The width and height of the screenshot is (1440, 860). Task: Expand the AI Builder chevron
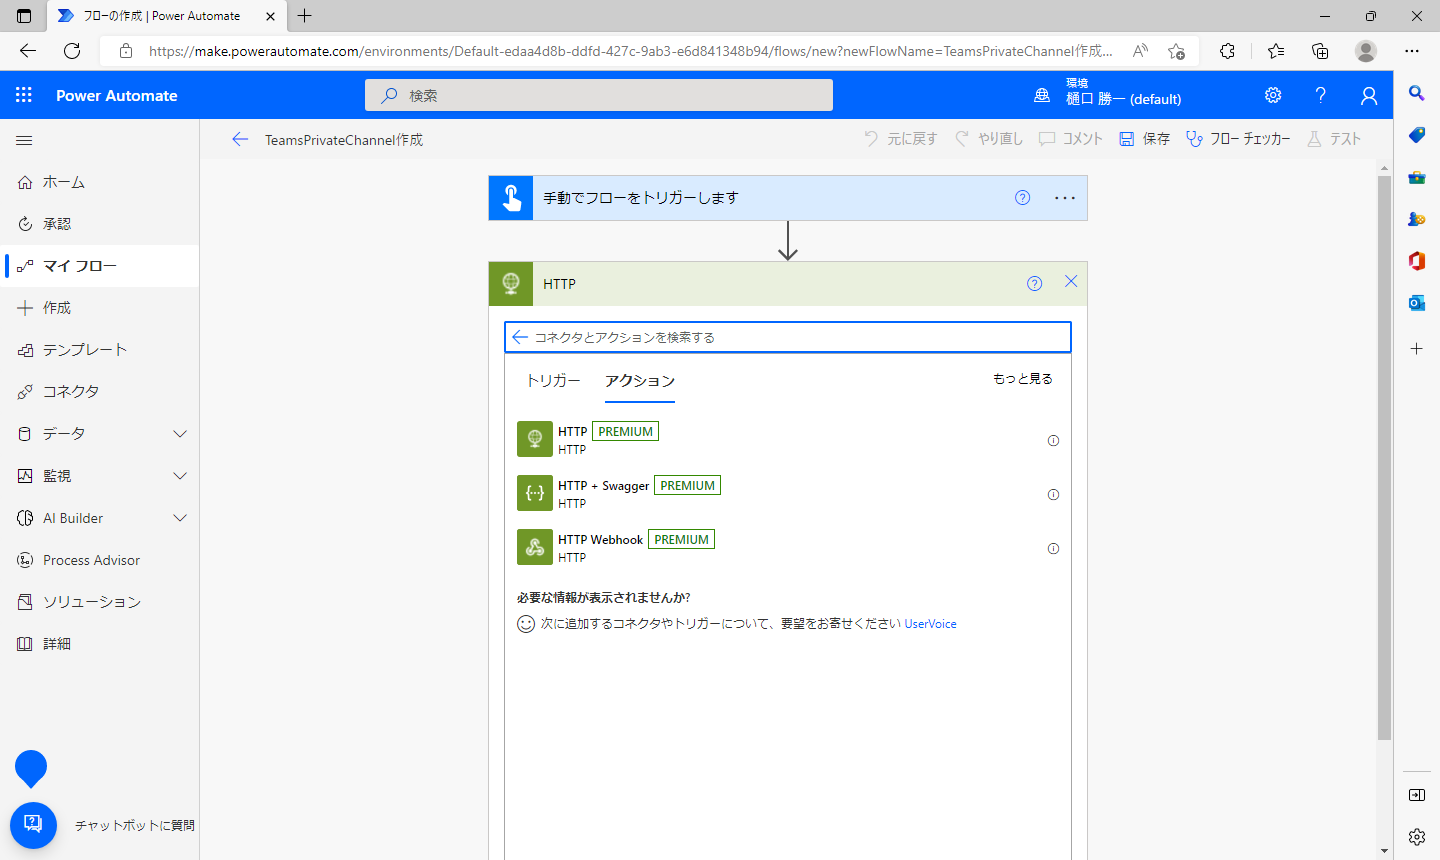point(180,518)
